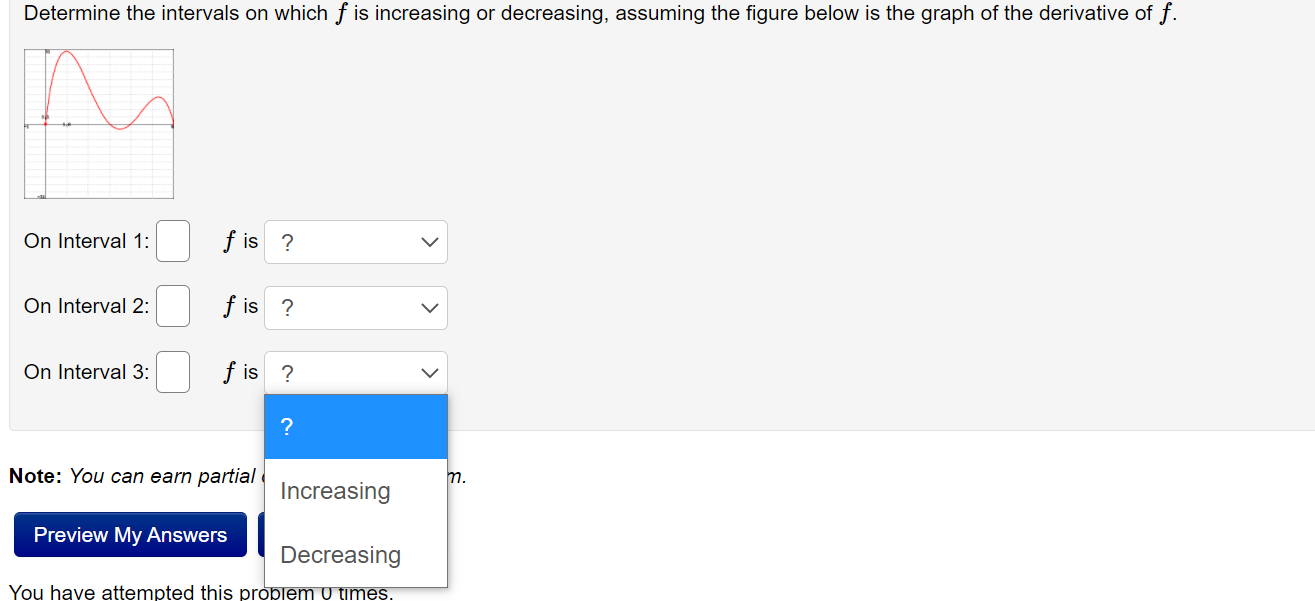Click the "f is" text beside Interval 3
The image size is (1315, 601).
point(239,371)
